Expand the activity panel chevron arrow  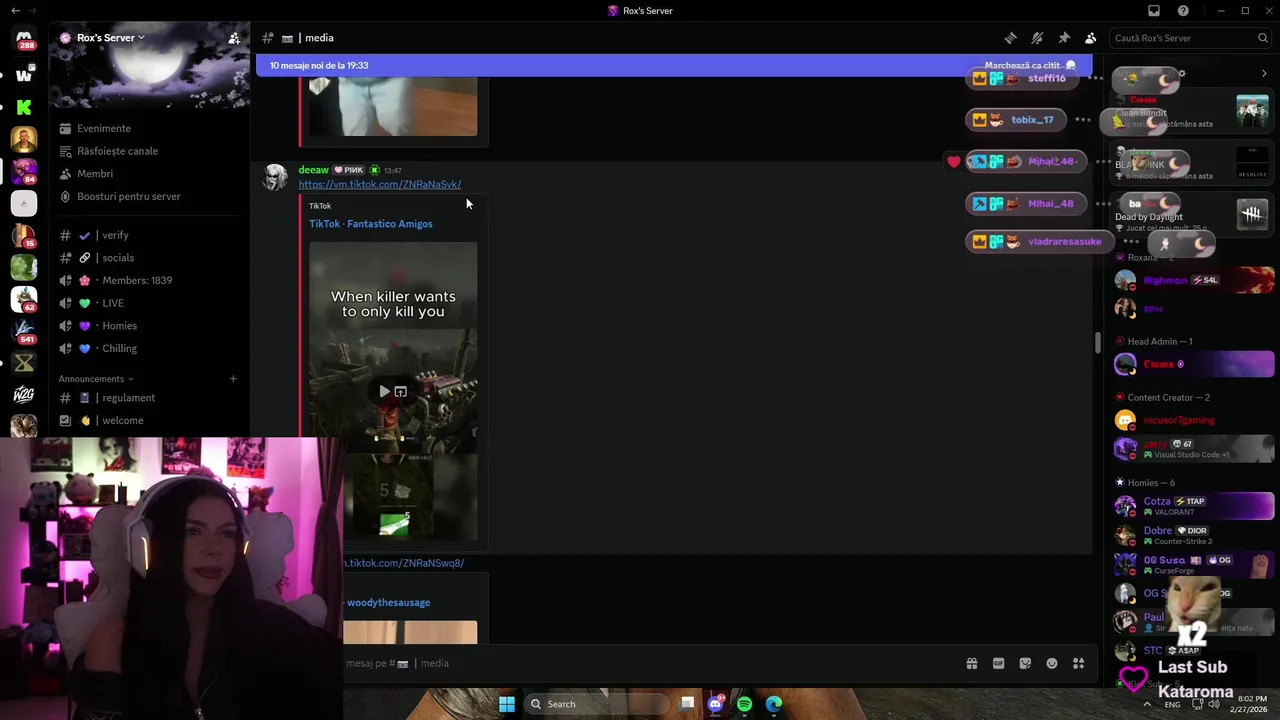click(x=1264, y=73)
